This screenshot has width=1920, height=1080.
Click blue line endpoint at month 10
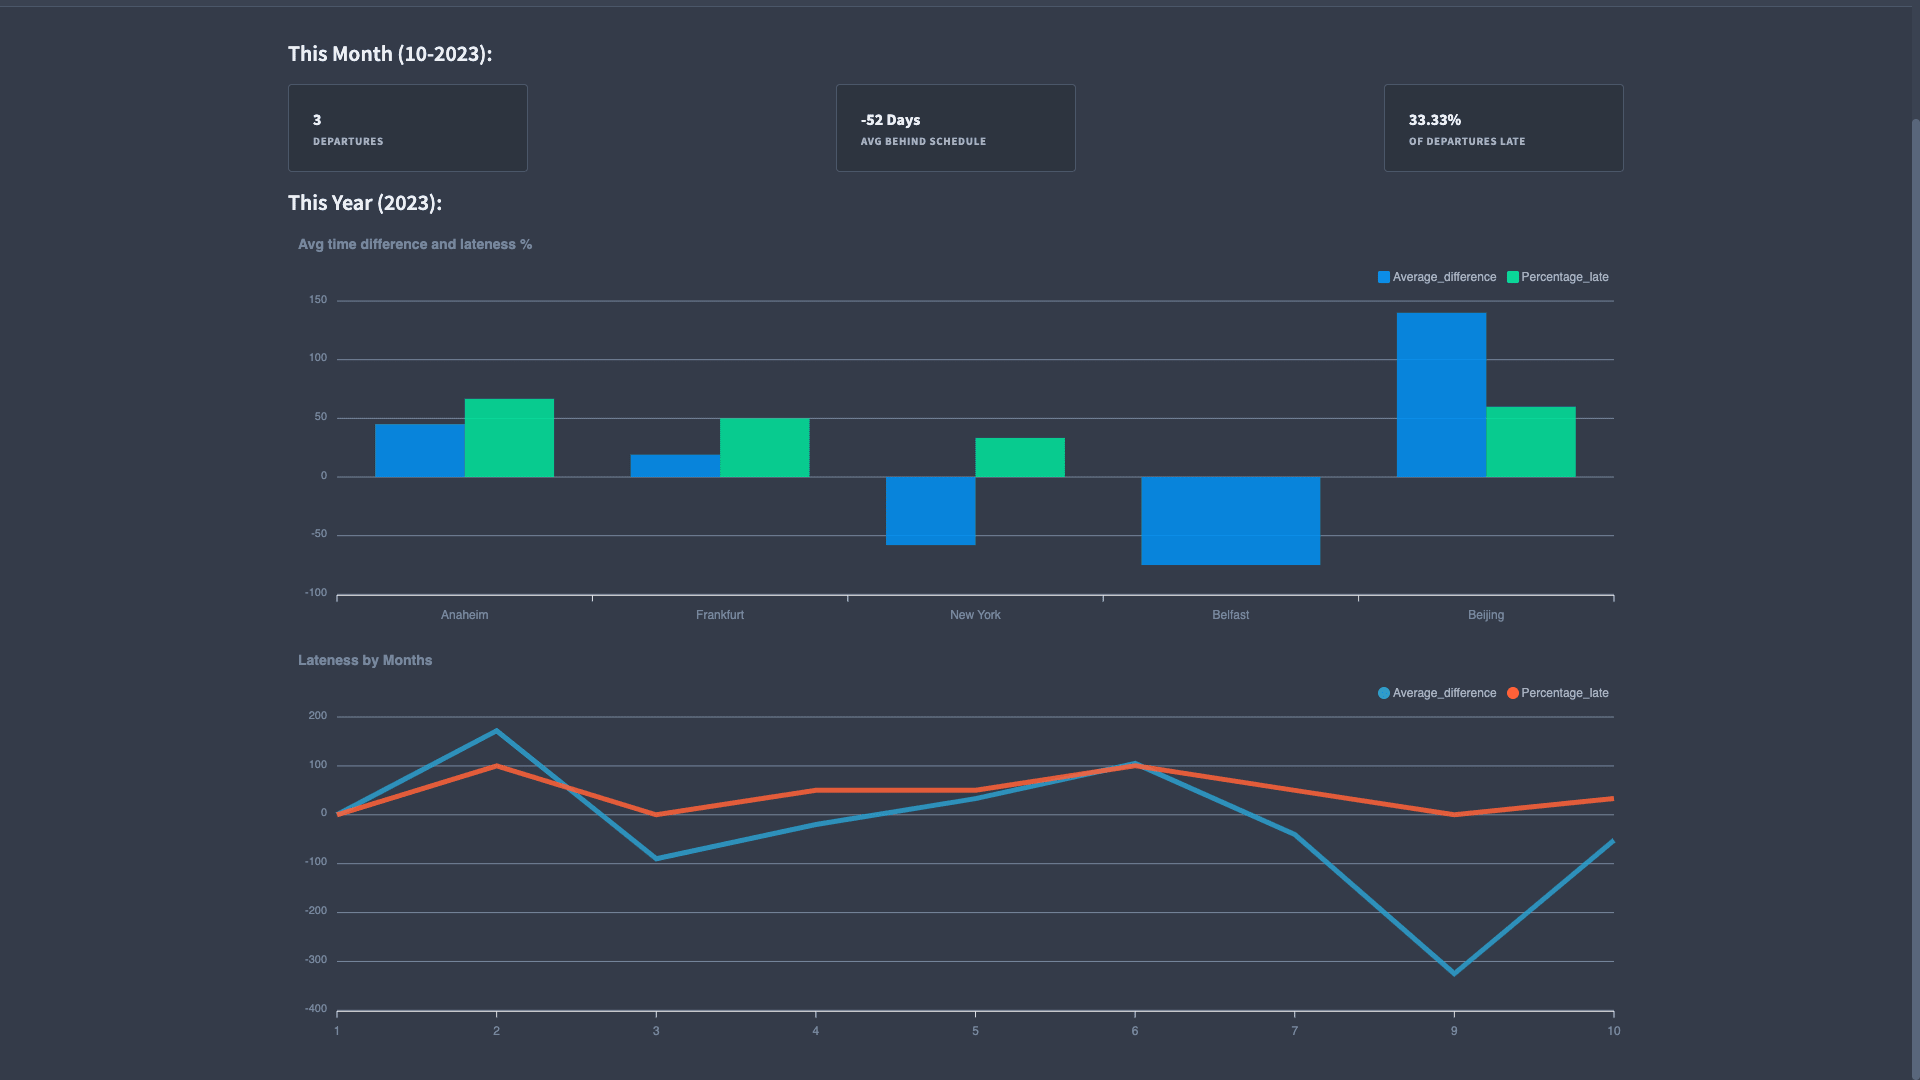point(1613,841)
